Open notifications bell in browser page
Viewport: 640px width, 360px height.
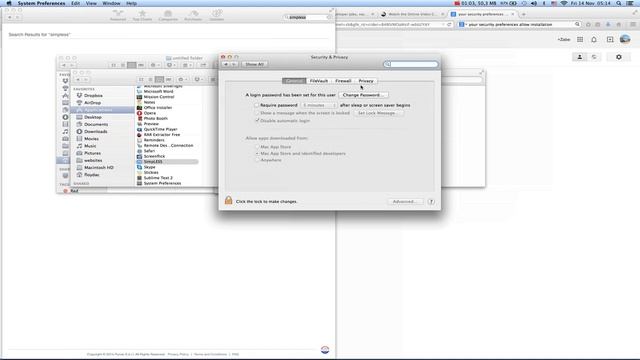[594, 40]
